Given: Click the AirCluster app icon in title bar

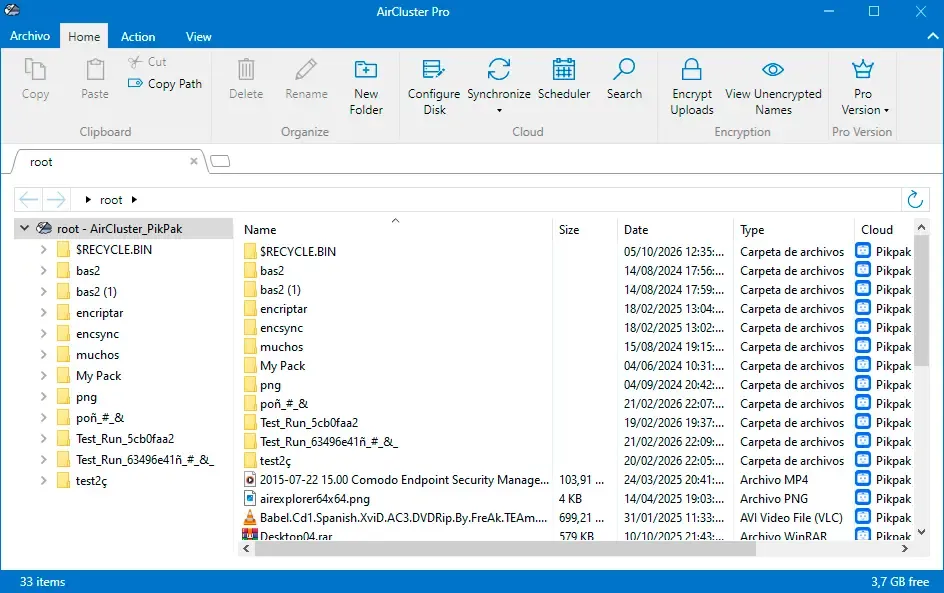Looking at the screenshot, I should pos(12,10).
